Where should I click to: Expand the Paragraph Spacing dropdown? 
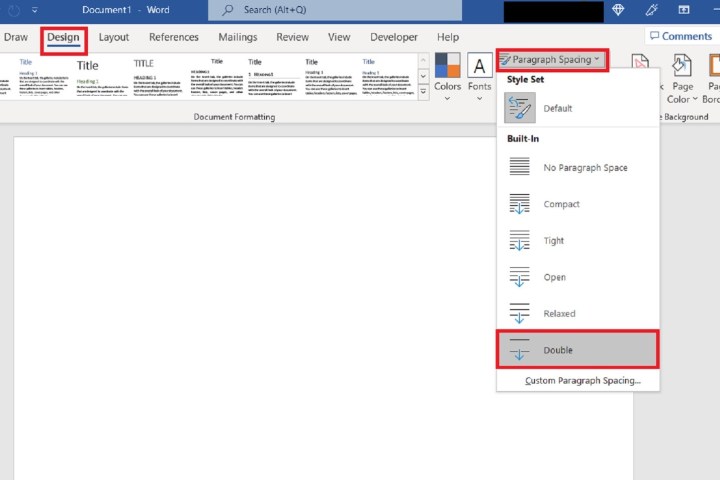point(552,59)
